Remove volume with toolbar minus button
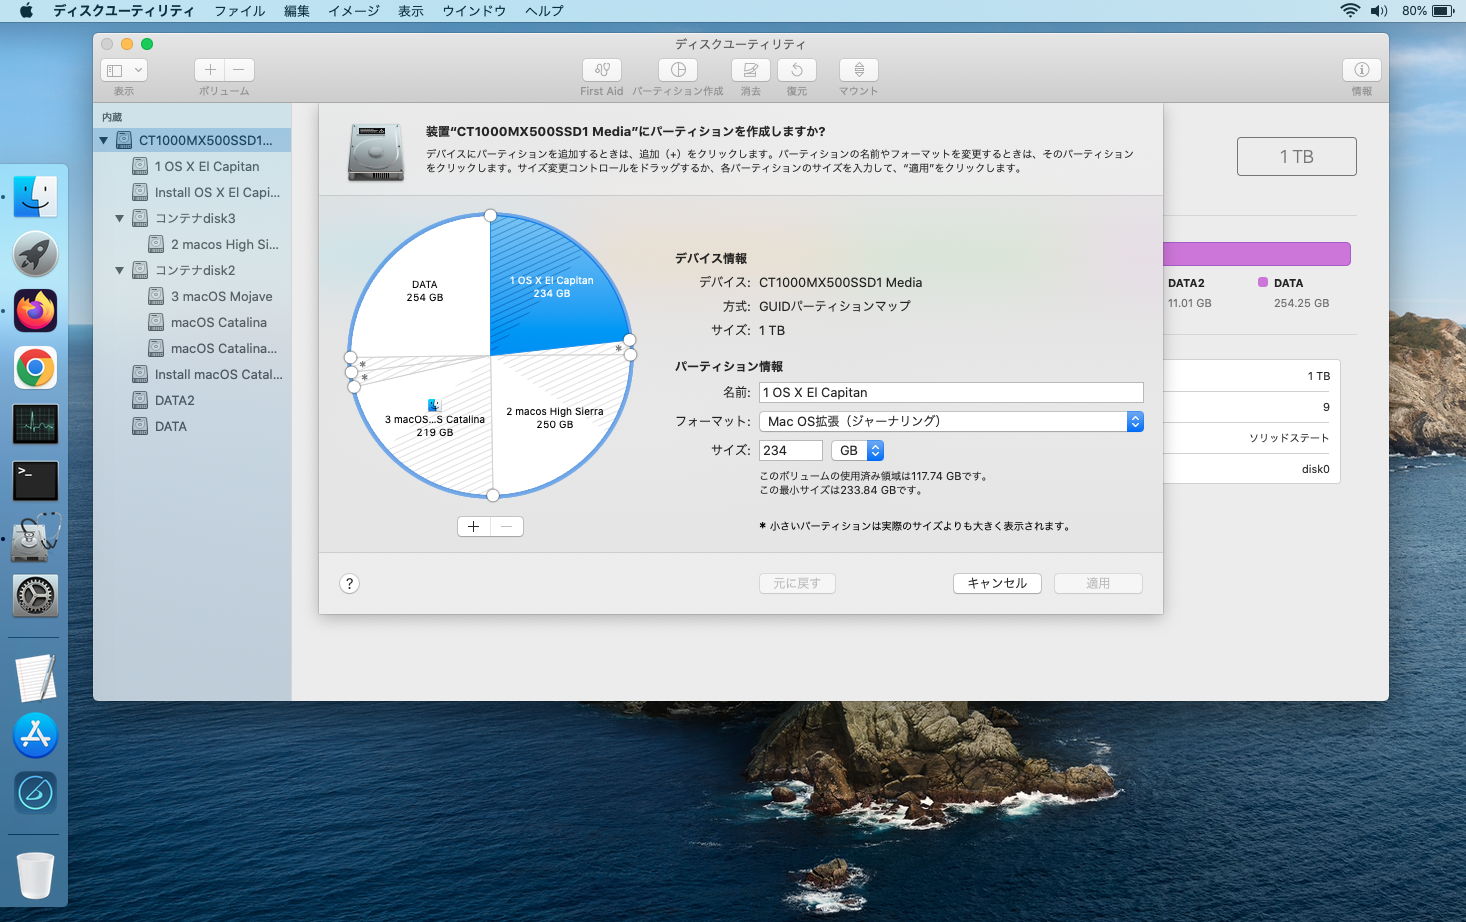The image size is (1466, 922). tap(239, 70)
